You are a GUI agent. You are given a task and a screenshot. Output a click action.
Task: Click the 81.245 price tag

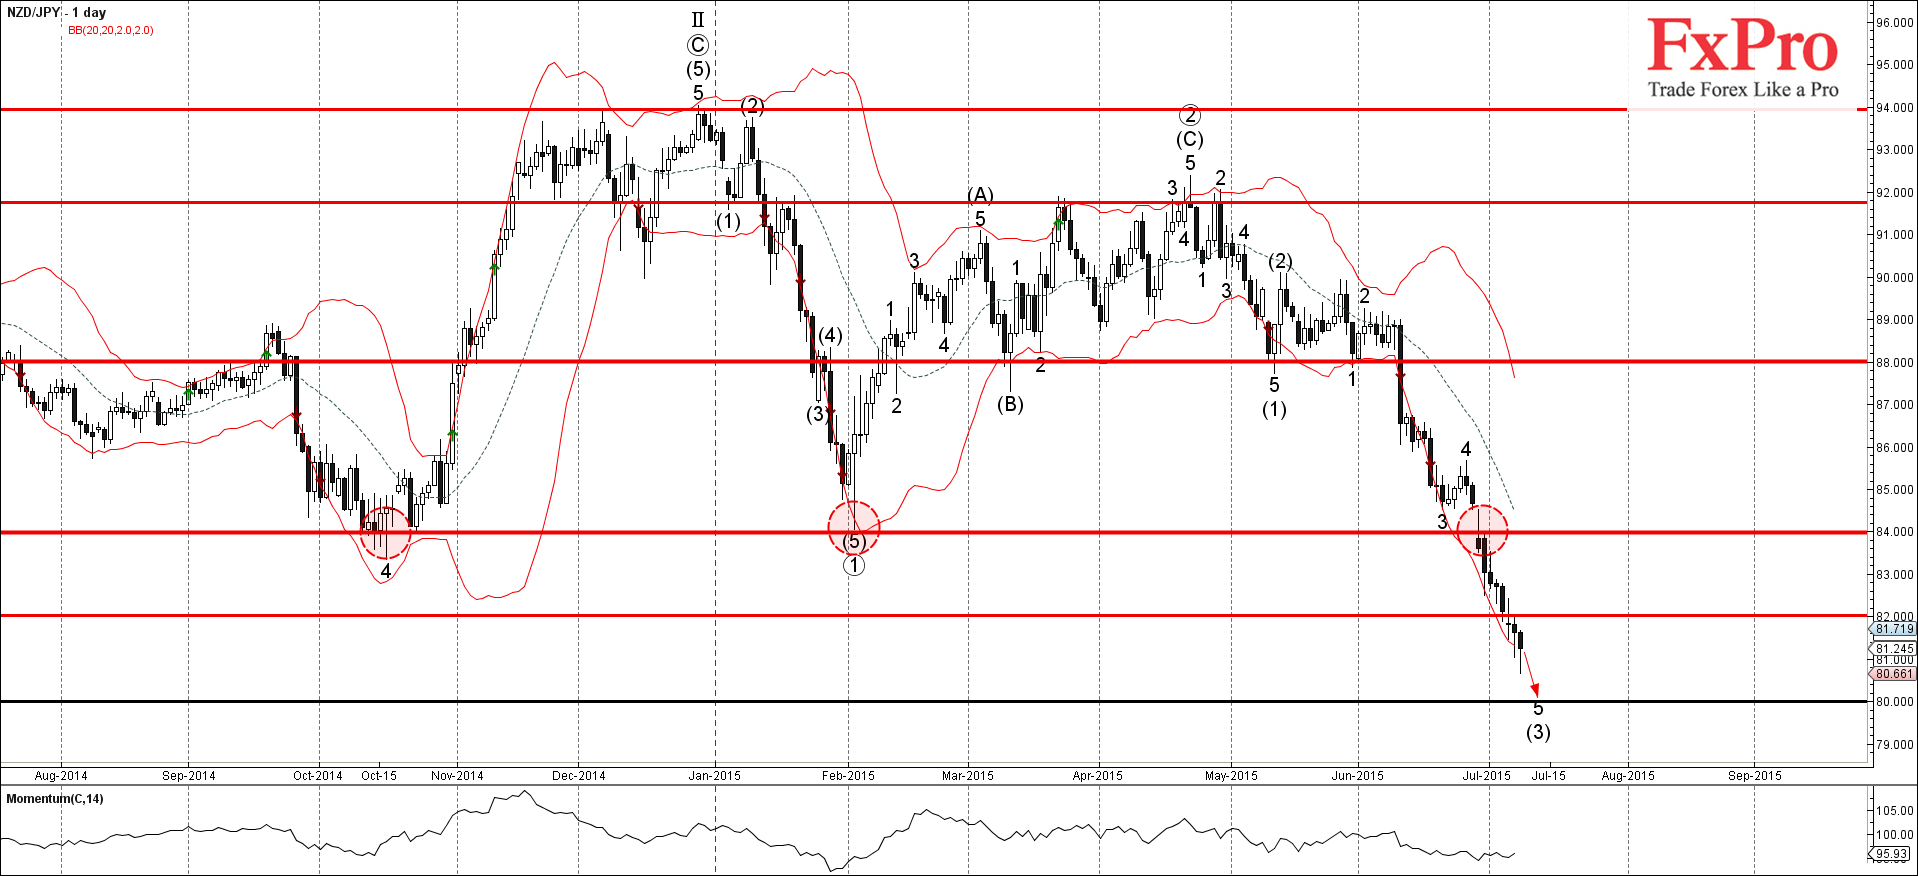click(1895, 649)
